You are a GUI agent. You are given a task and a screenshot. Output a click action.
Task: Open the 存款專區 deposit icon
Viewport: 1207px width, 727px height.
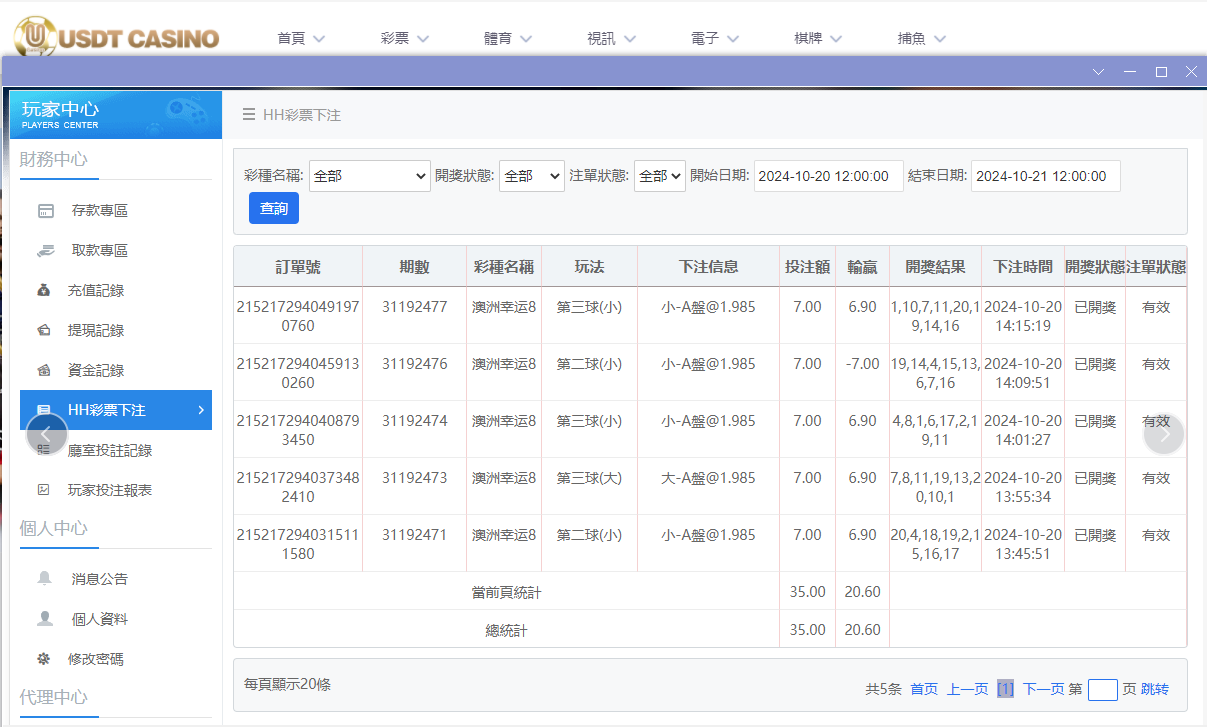(47, 210)
